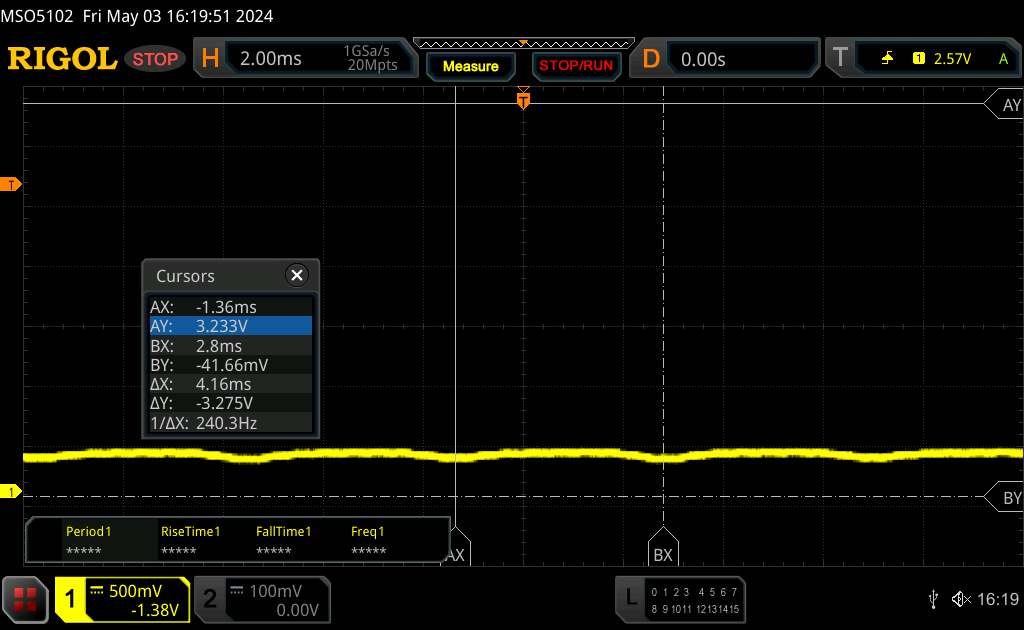Select the 0.00s horizontal delay value

[703, 59]
